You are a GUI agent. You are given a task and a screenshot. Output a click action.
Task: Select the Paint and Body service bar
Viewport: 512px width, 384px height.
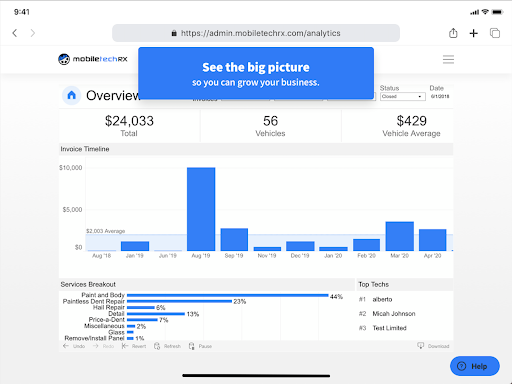[x=228, y=295]
